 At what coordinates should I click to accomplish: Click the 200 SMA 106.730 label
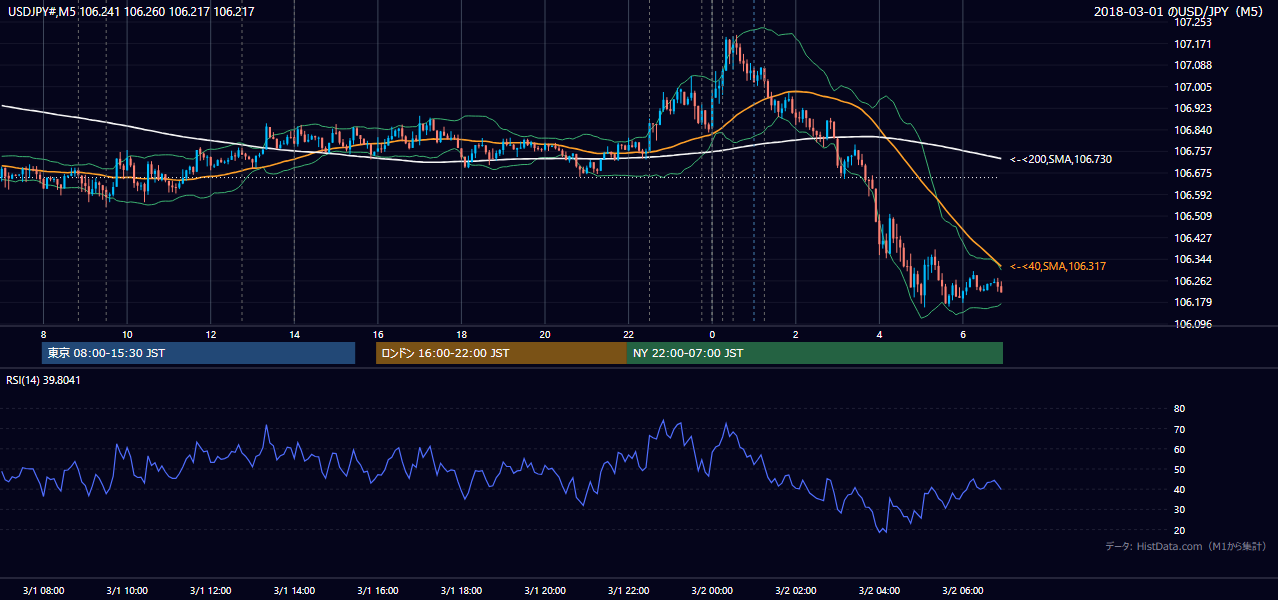pyautogui.click(x=1061, y=159)
